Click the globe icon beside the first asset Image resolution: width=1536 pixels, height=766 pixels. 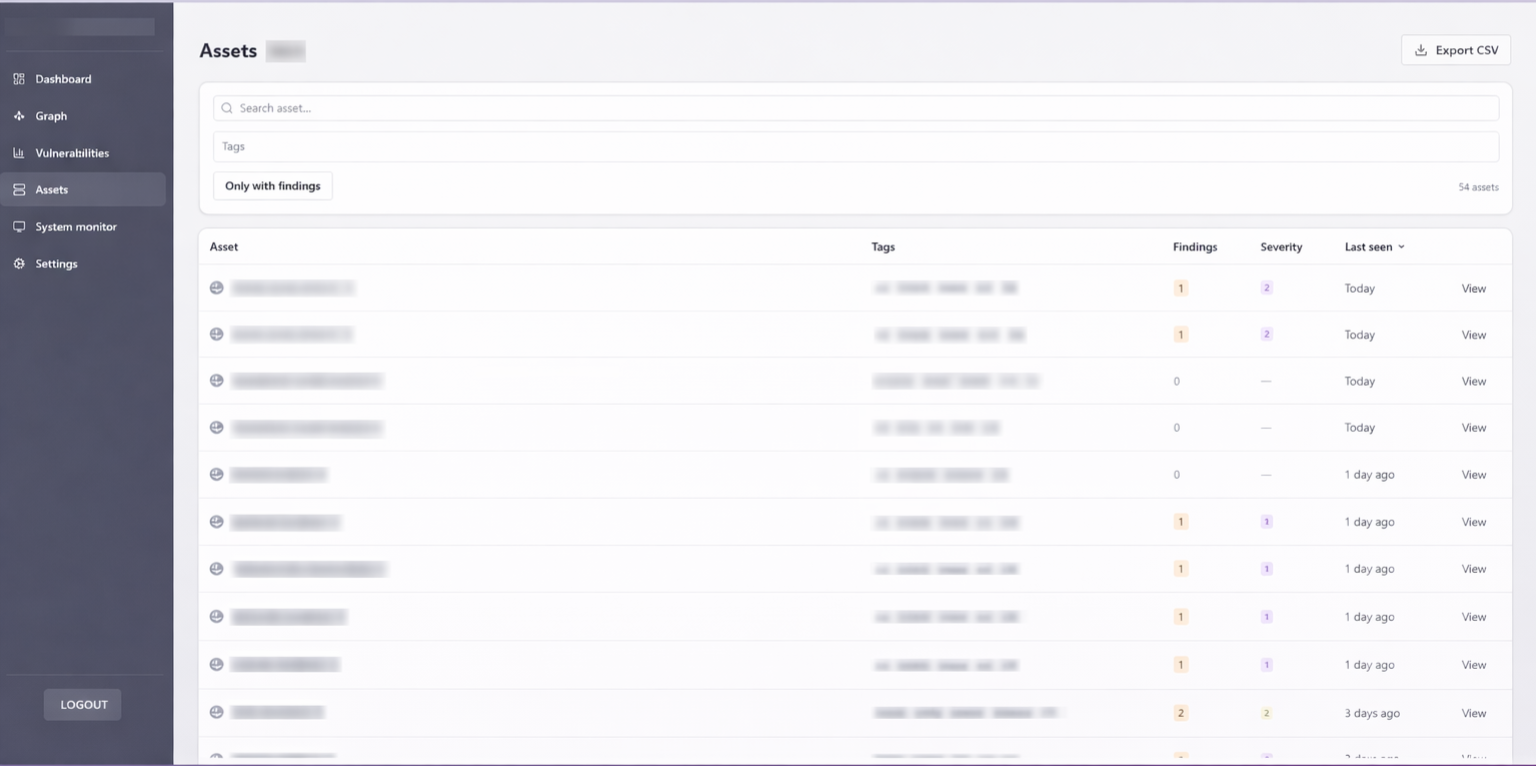click(216, 288)
